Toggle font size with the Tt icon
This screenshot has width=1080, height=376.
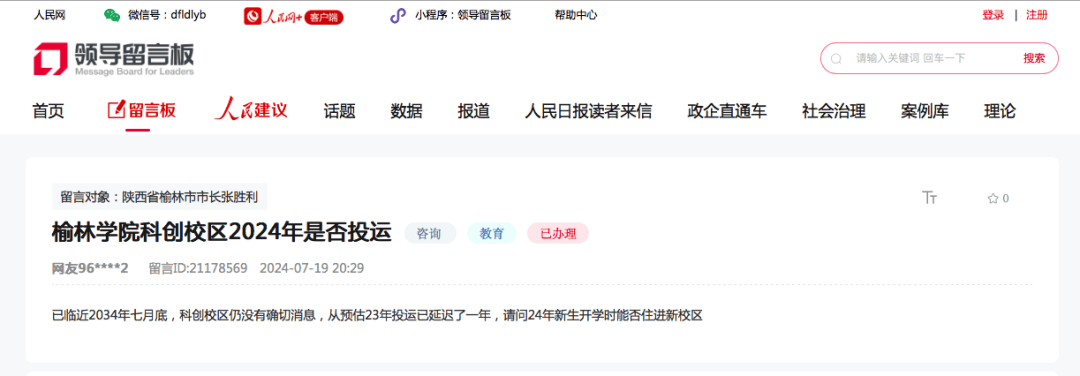tap(929, 198)
